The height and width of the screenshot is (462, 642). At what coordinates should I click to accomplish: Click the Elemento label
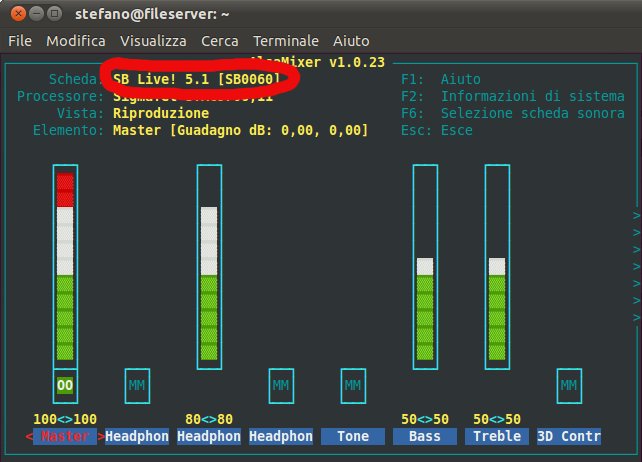(69, 131)
